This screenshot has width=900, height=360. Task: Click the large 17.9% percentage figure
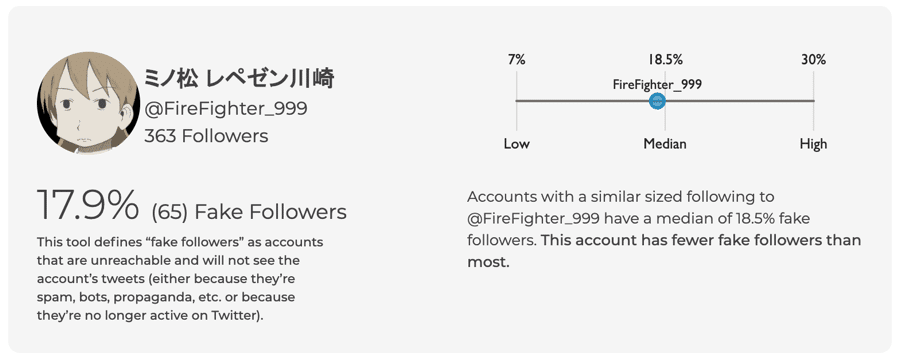click(88, 205)
